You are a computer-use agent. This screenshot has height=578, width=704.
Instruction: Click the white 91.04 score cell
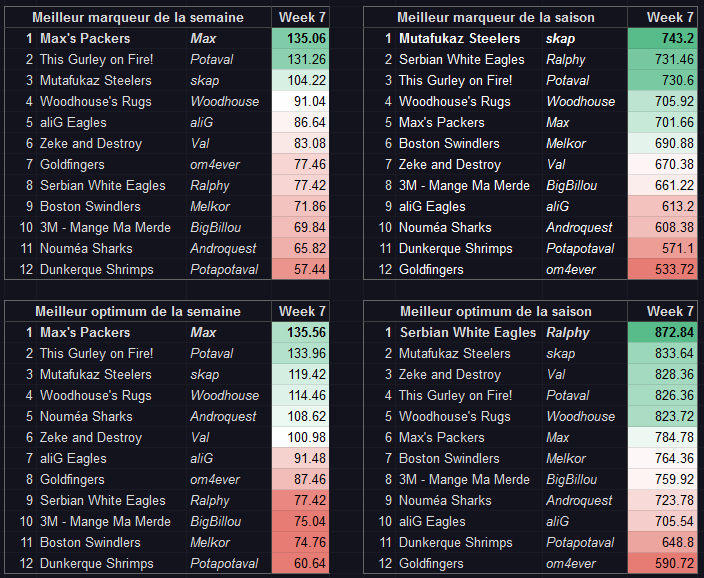300,101
